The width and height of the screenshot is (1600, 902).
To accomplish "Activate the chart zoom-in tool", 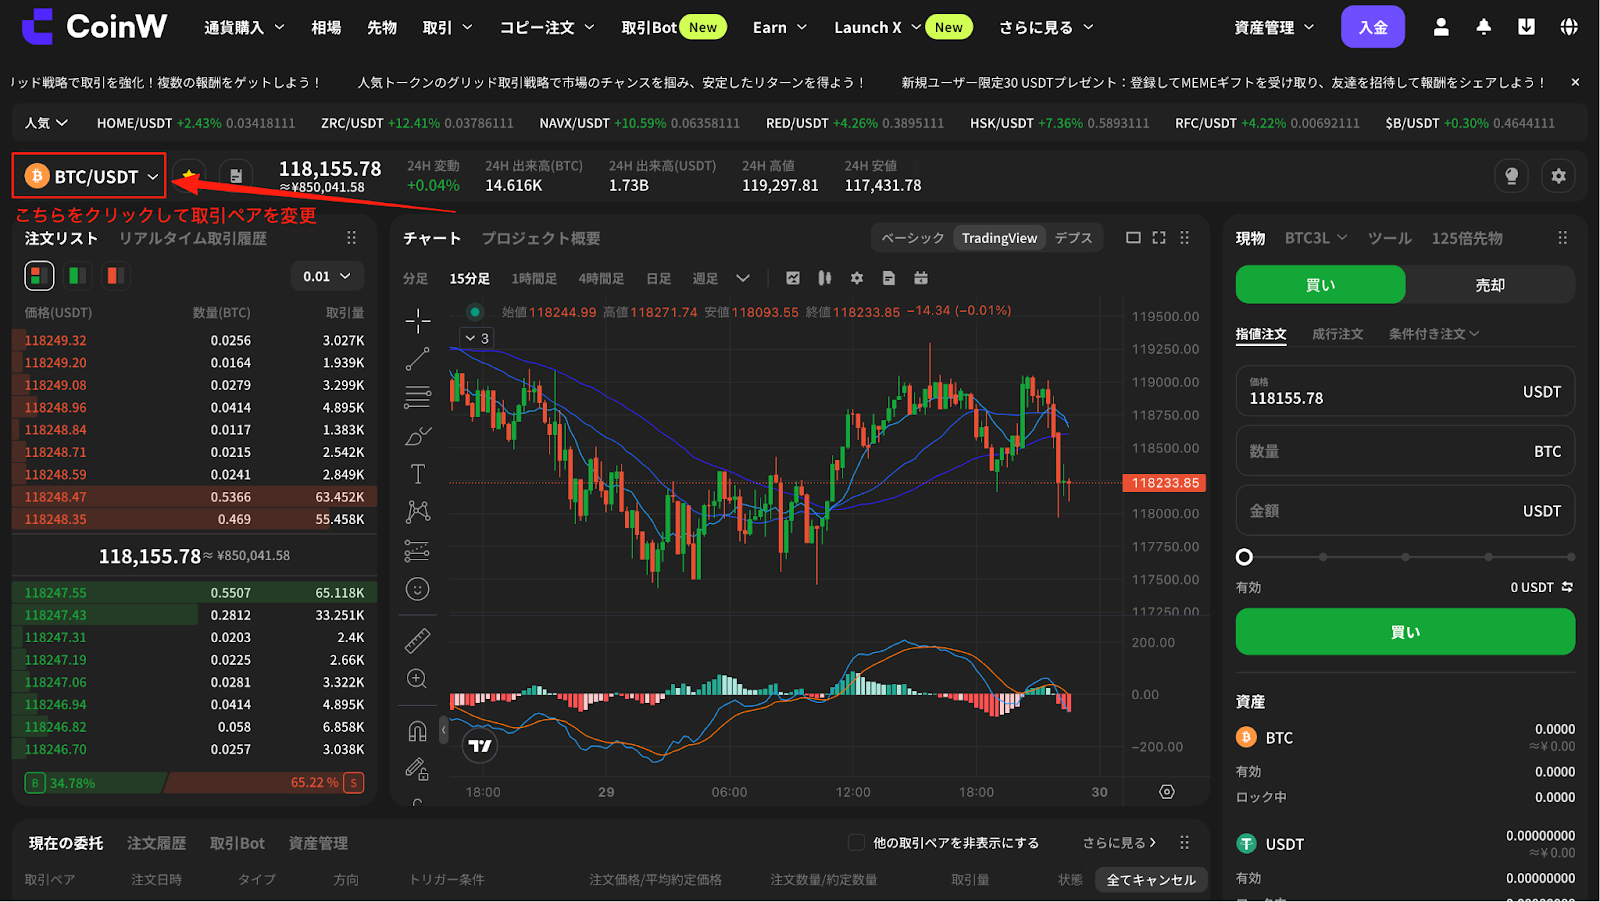I will tap(418, 679).
